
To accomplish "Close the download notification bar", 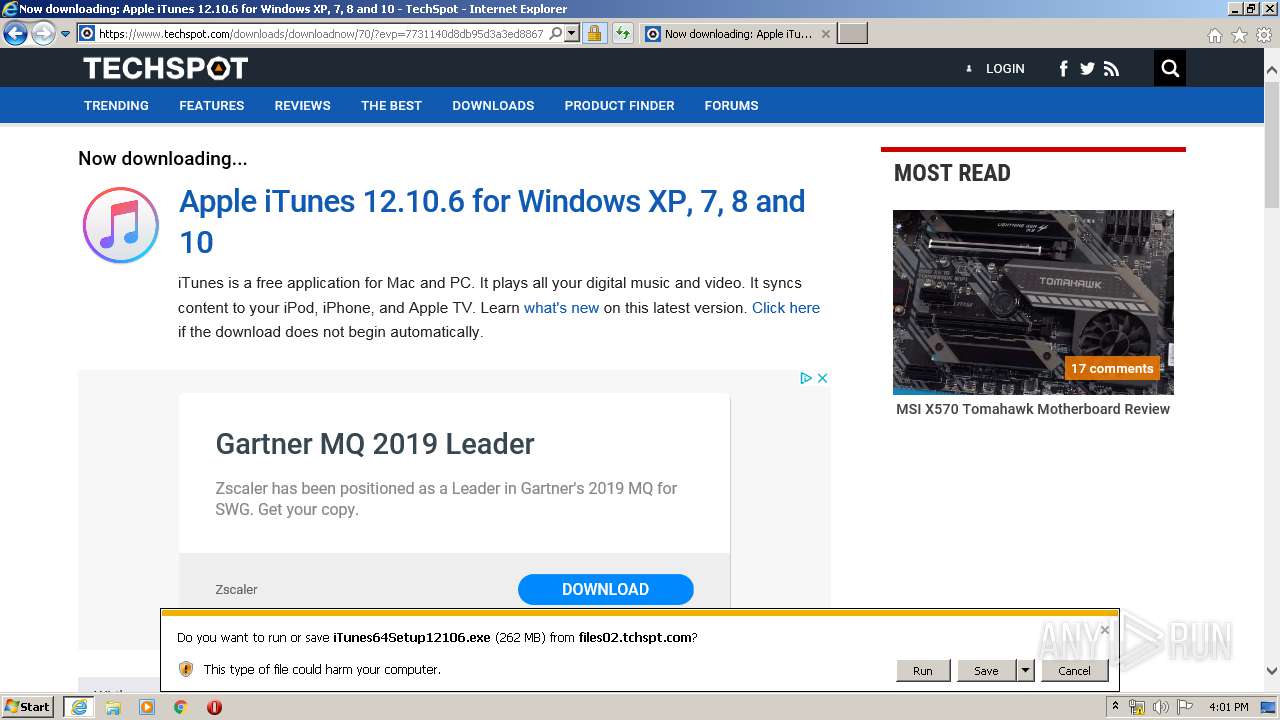I will point(1104,630).
